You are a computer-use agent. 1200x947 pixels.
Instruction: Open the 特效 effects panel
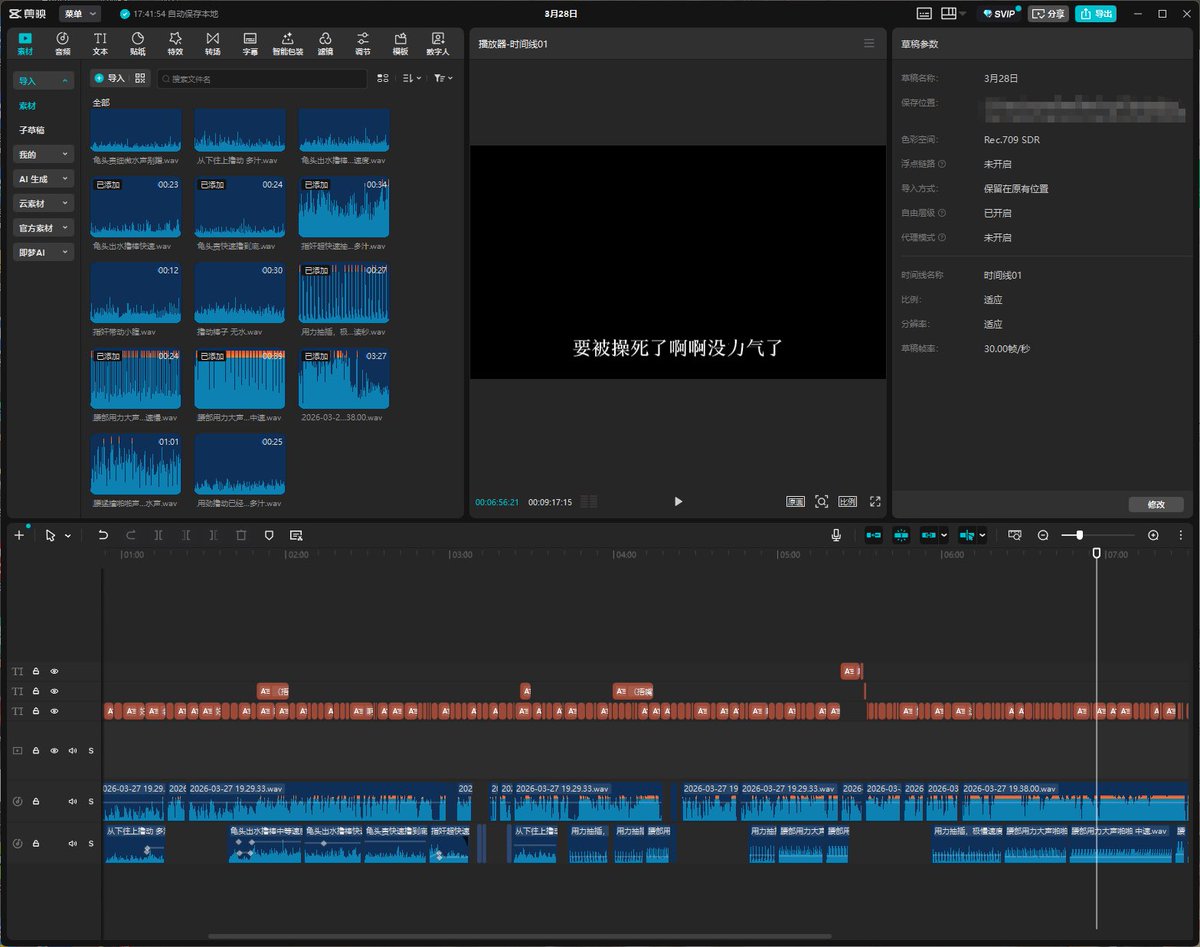pos(175,43)
